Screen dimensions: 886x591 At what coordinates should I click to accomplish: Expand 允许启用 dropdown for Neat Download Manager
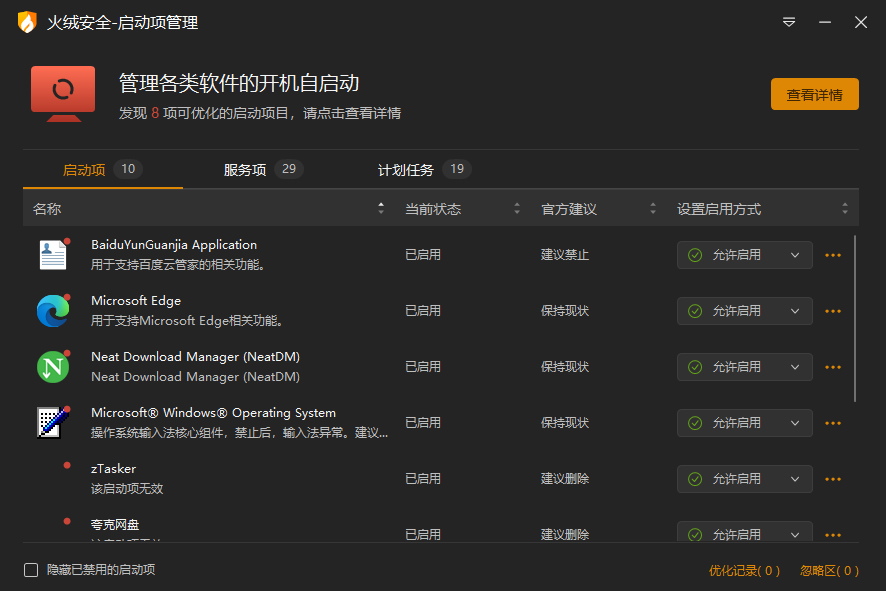pos(745,367)
